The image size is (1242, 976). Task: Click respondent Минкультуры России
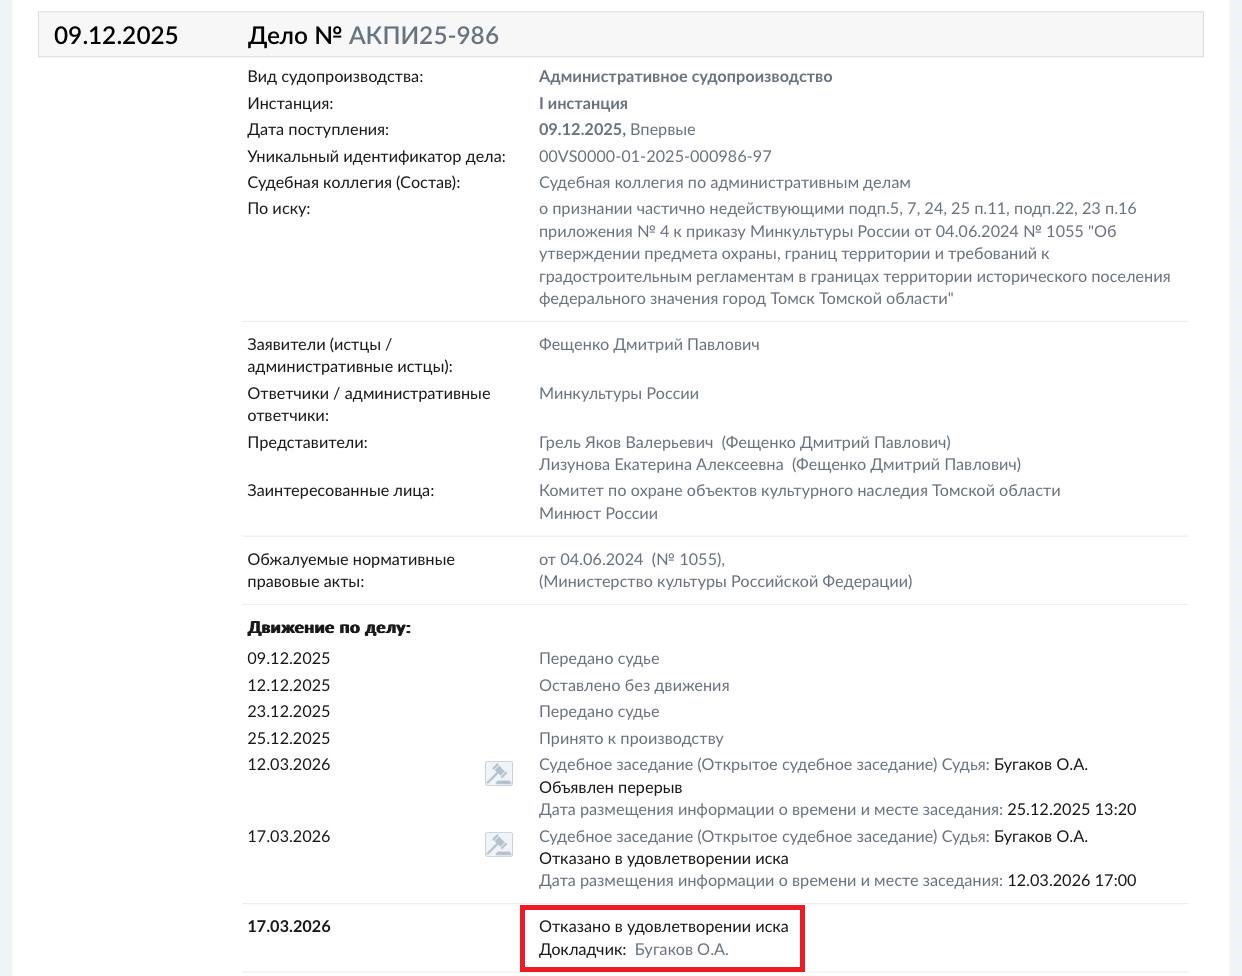pos(618,394)
